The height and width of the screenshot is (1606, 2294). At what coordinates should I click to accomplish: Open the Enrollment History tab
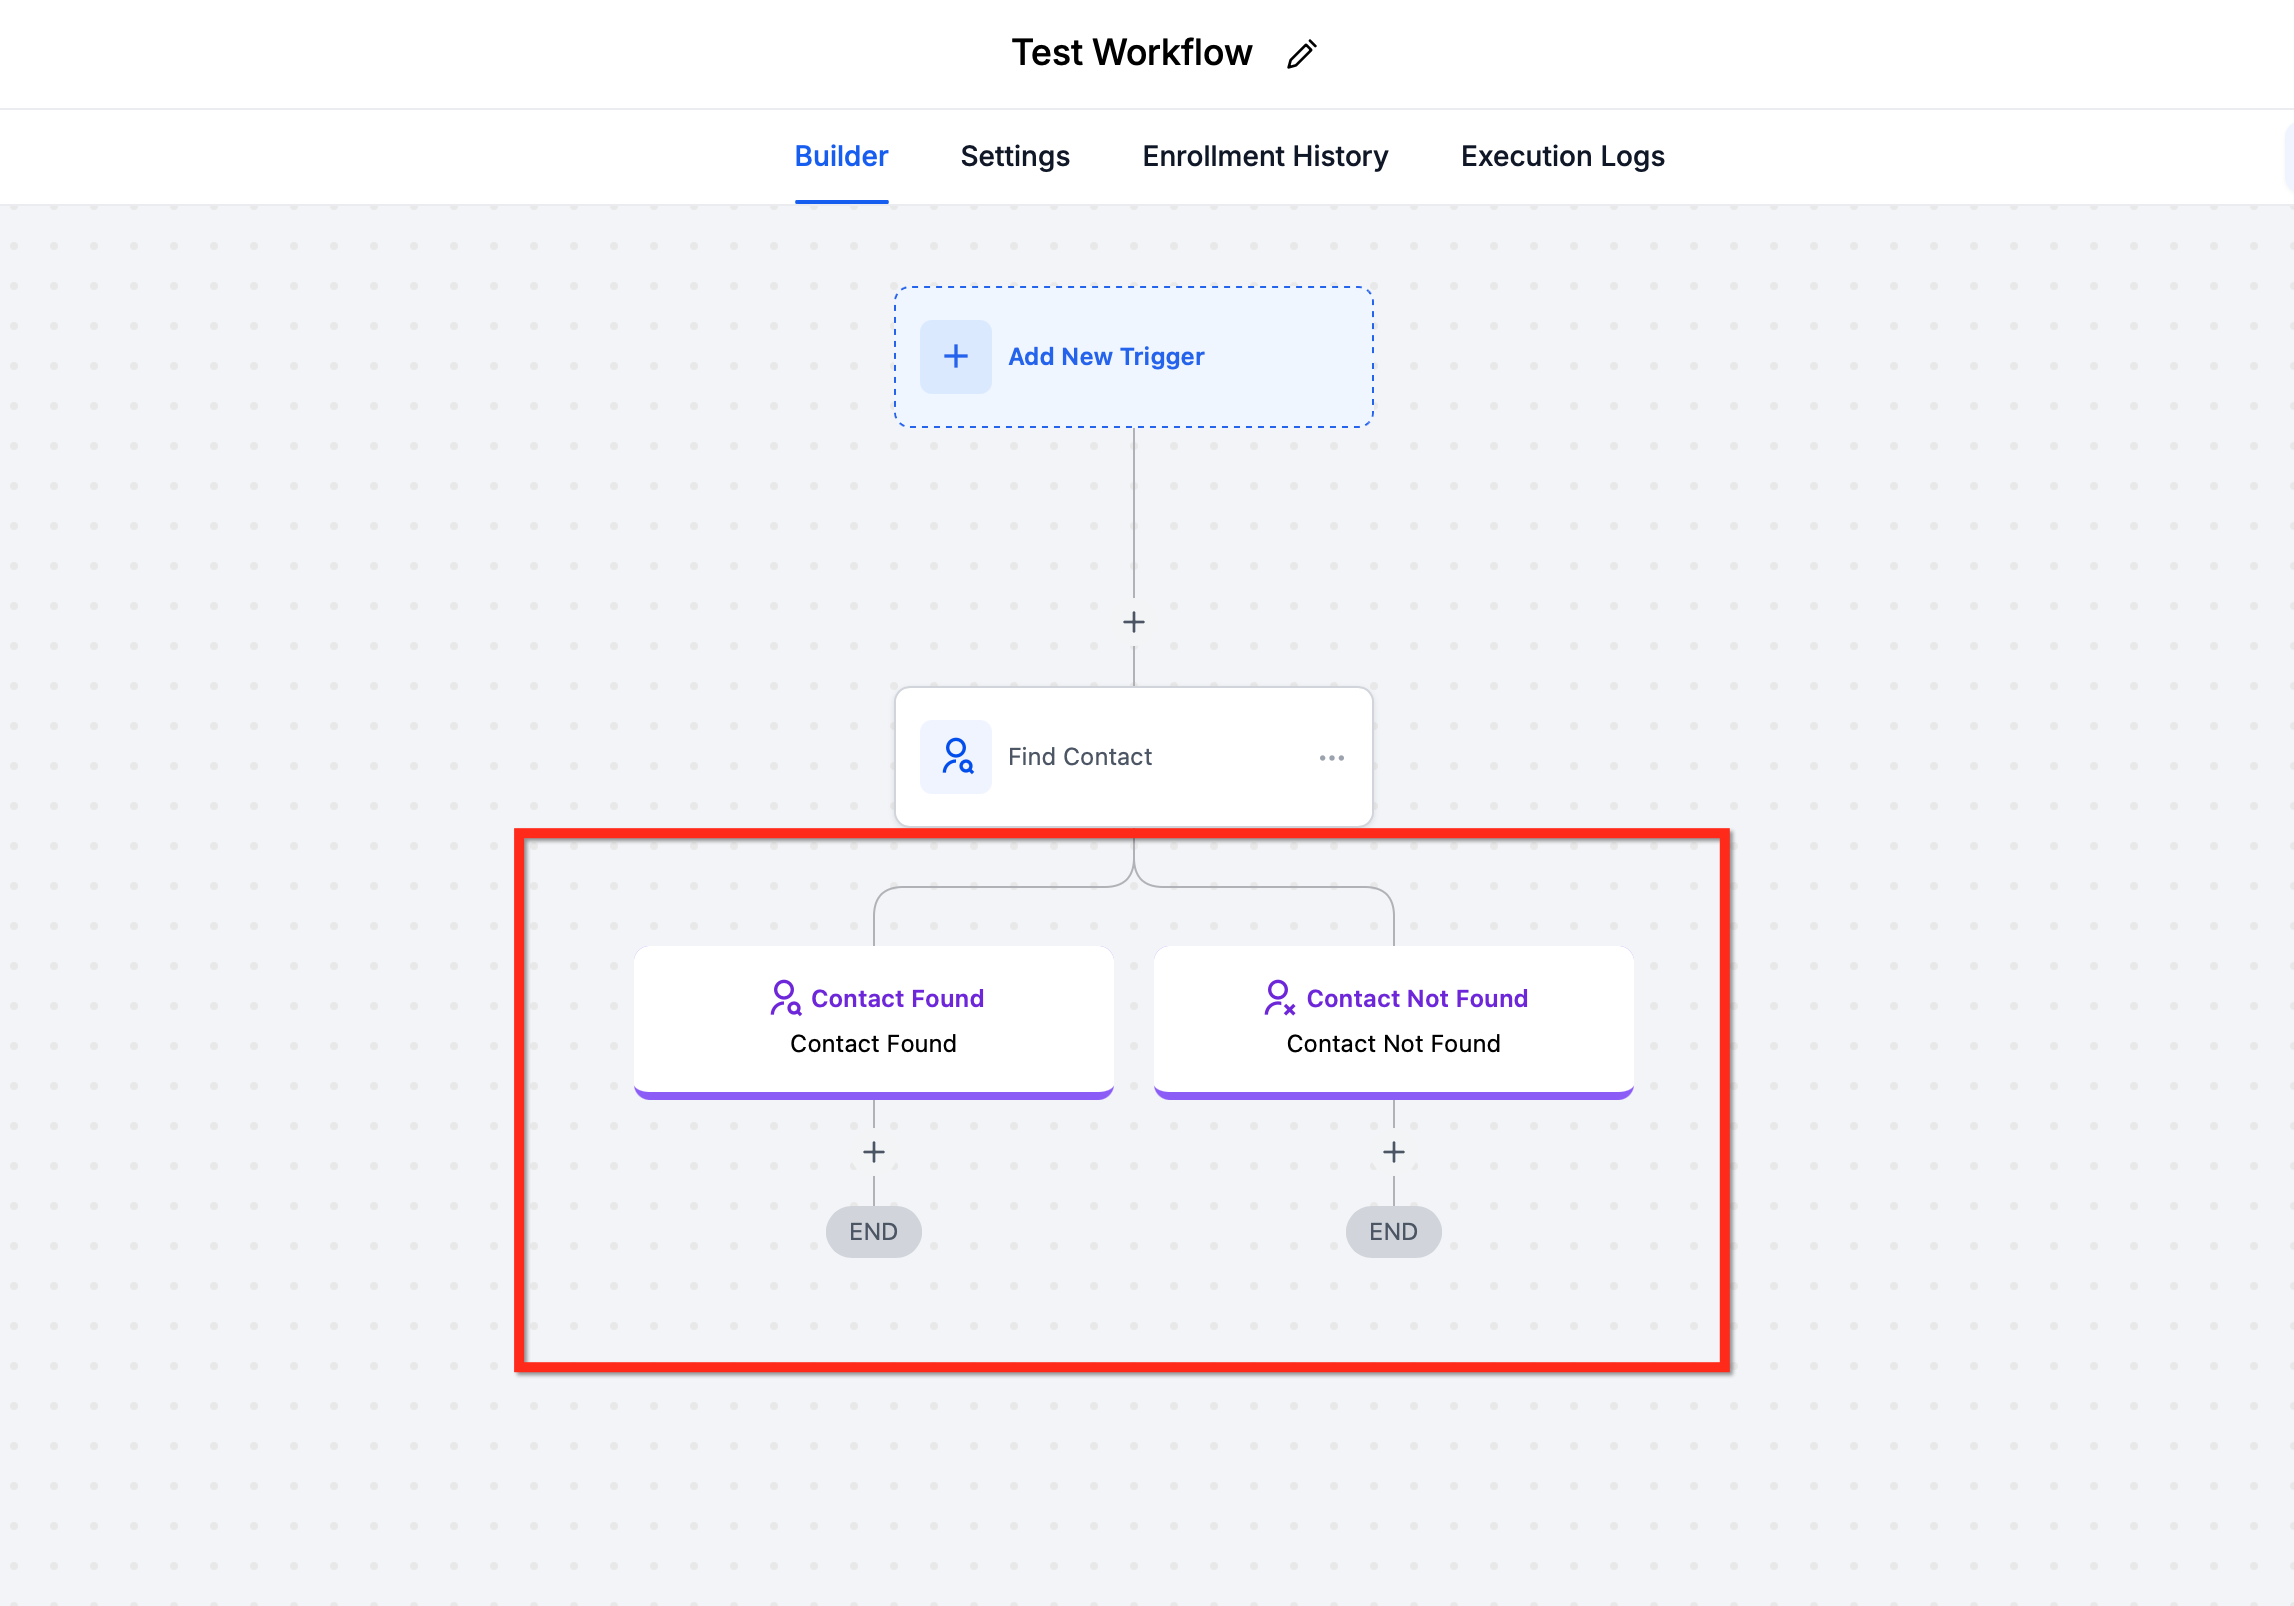point(1264,157)
